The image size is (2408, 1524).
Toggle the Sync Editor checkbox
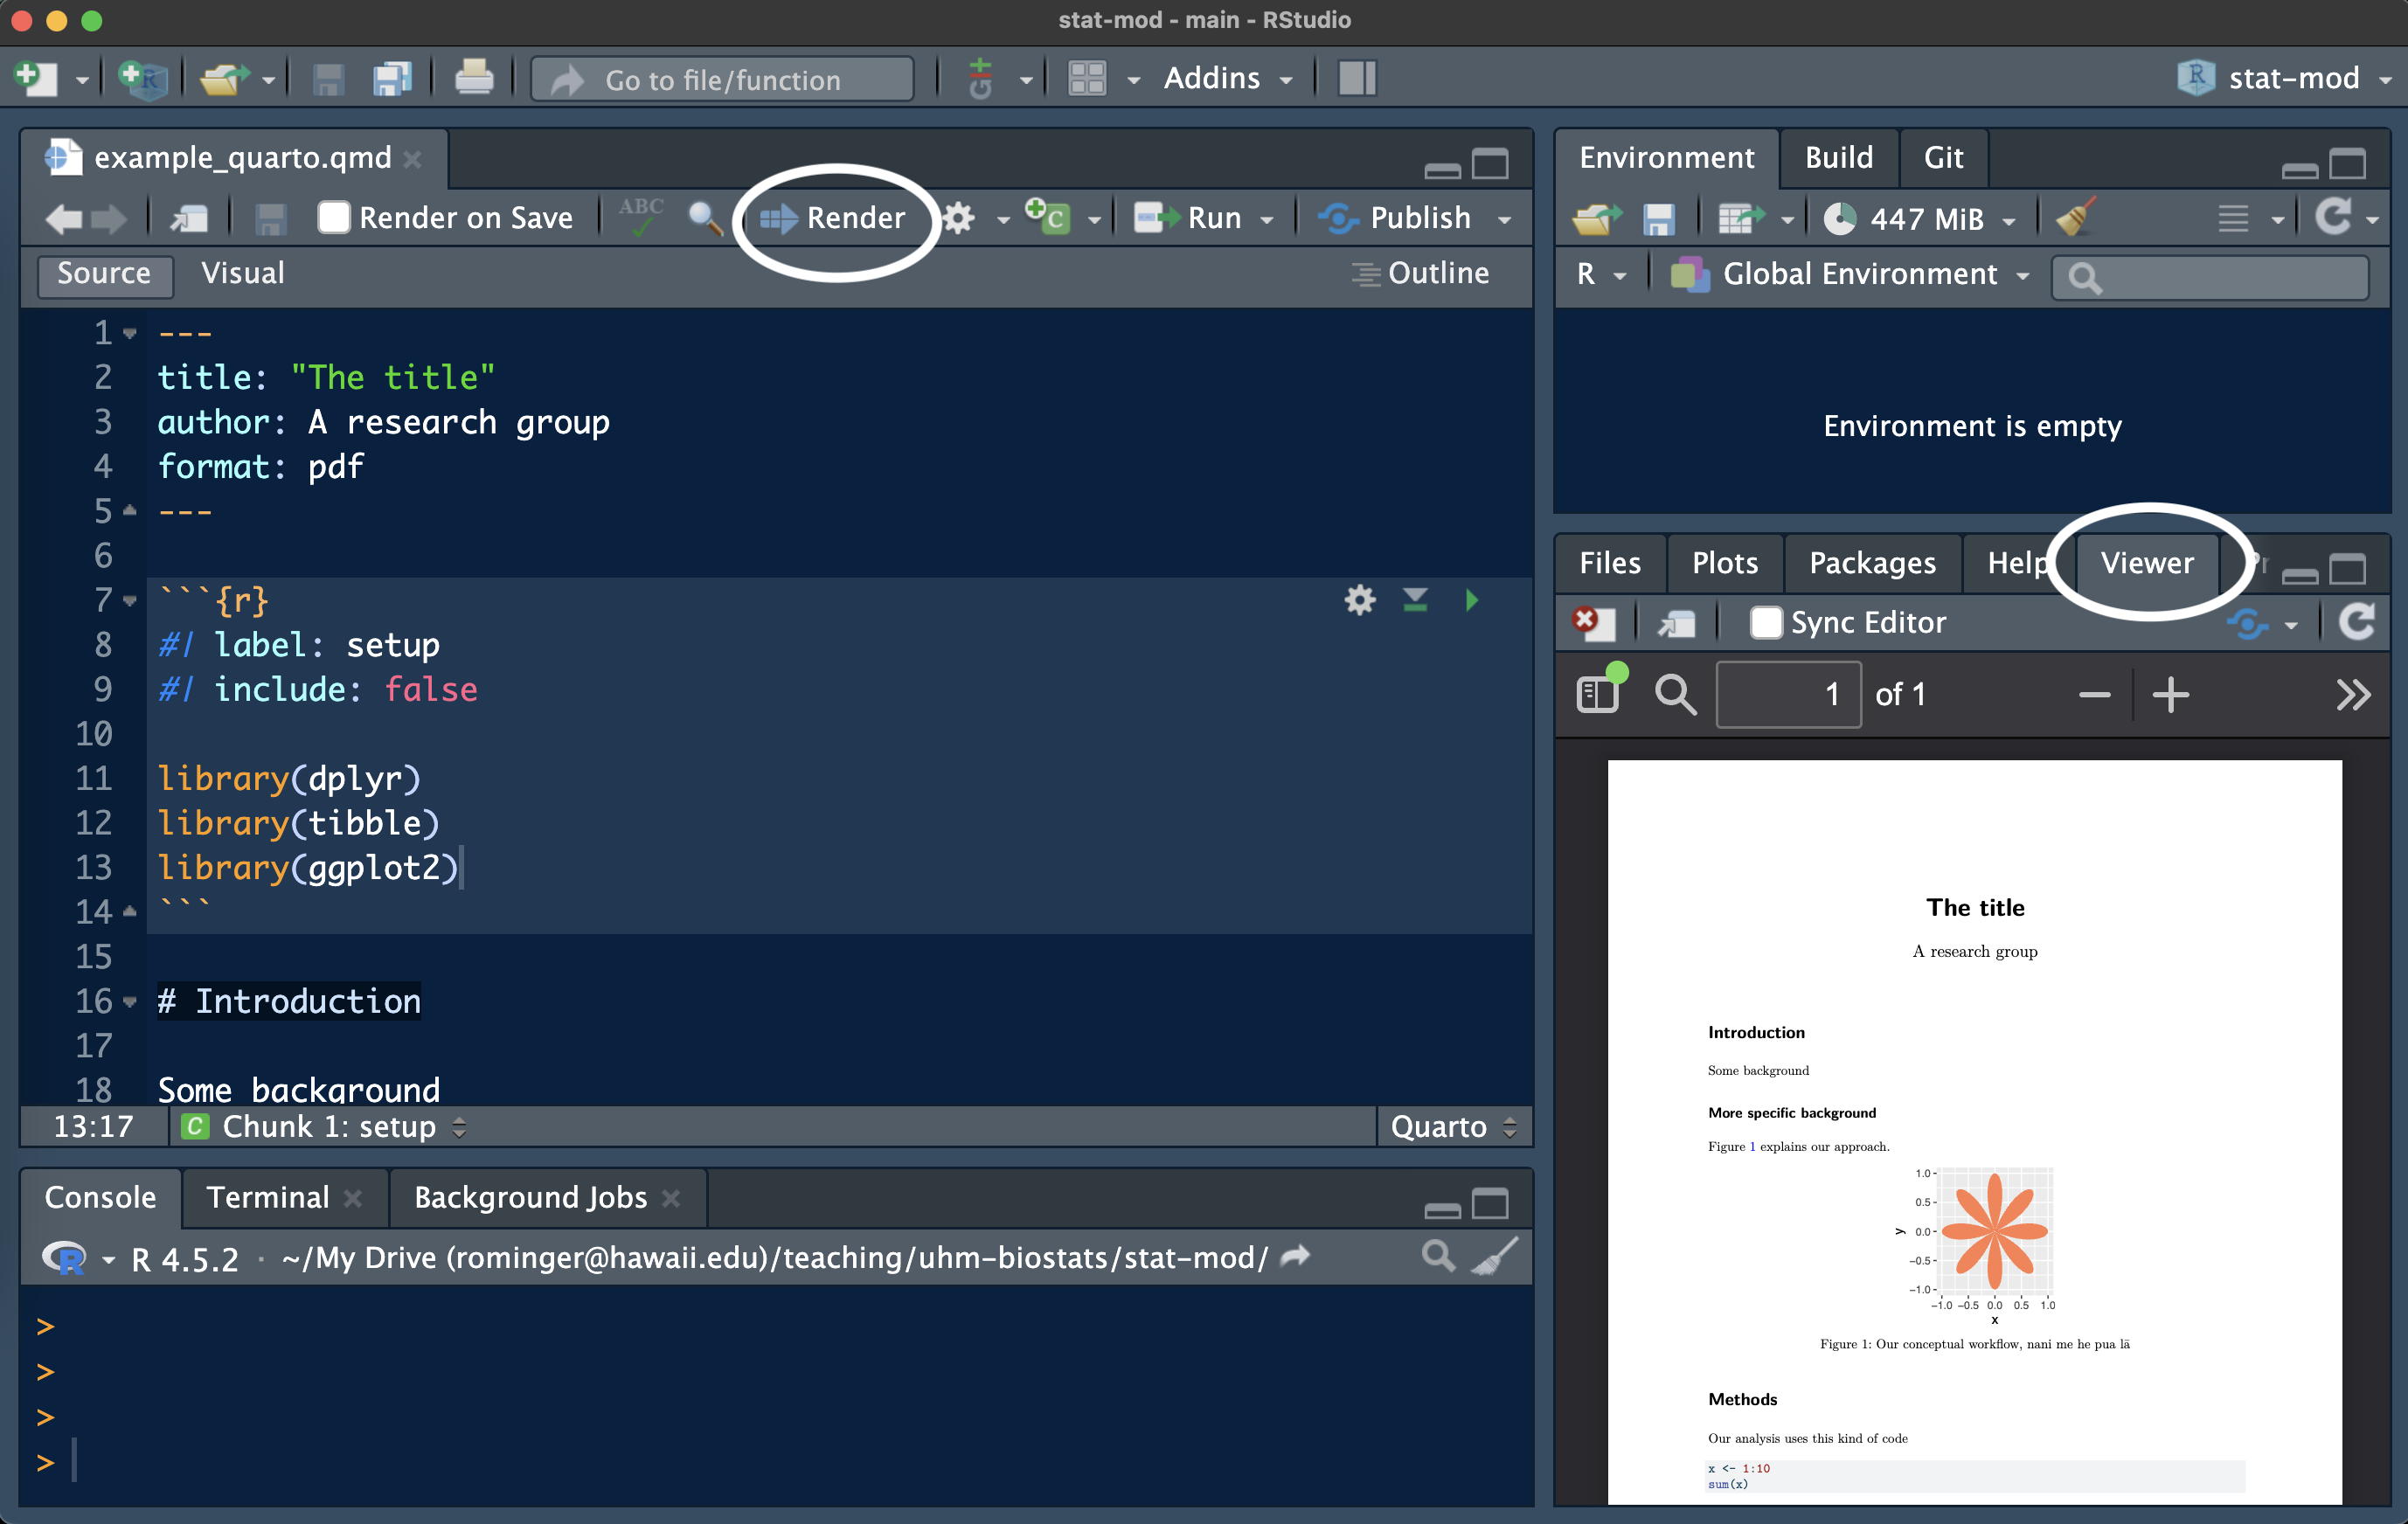coord(1765,622)
